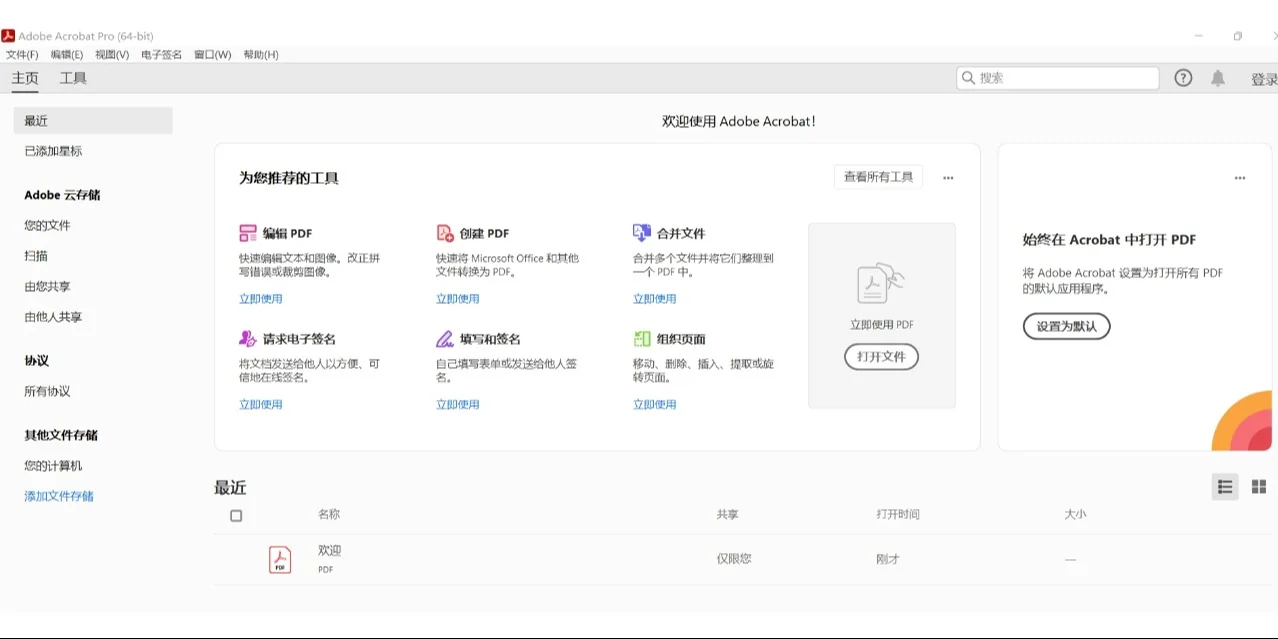Switch to the 工具 tab

(73, 77)
